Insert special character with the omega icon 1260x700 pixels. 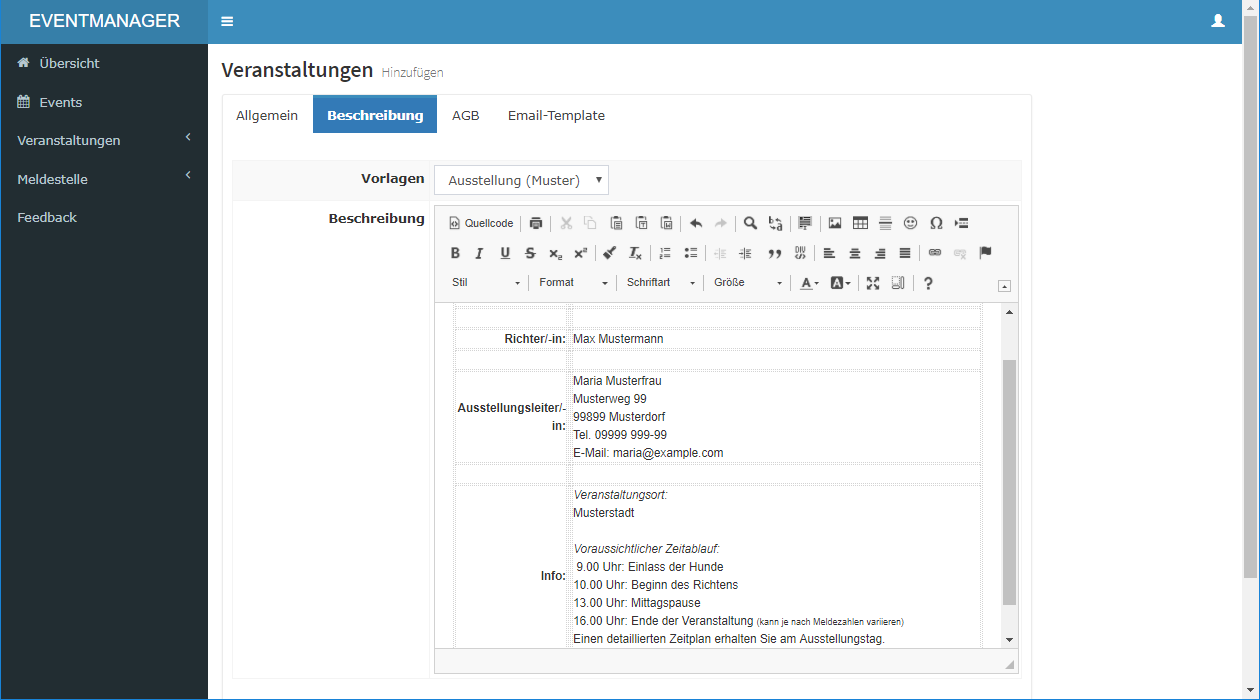[x=936, y=223]
